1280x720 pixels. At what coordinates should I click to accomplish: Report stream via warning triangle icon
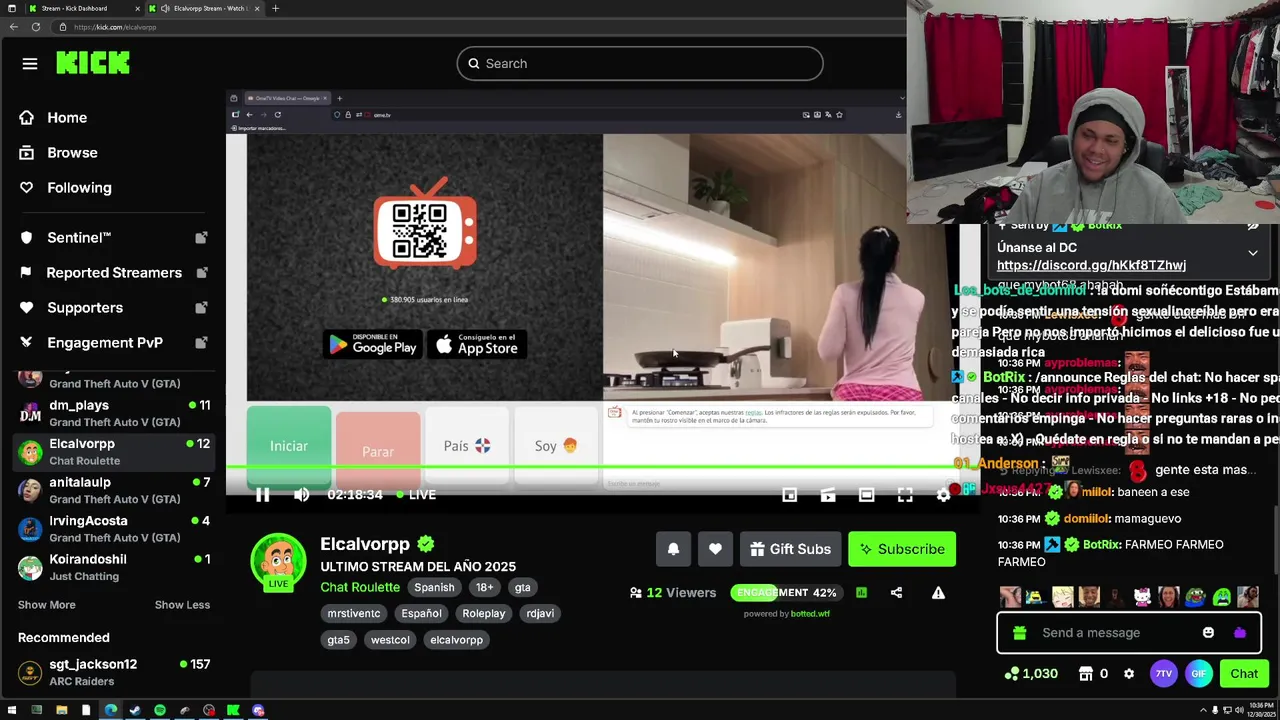pyautogui.click(x=938, y=593)
